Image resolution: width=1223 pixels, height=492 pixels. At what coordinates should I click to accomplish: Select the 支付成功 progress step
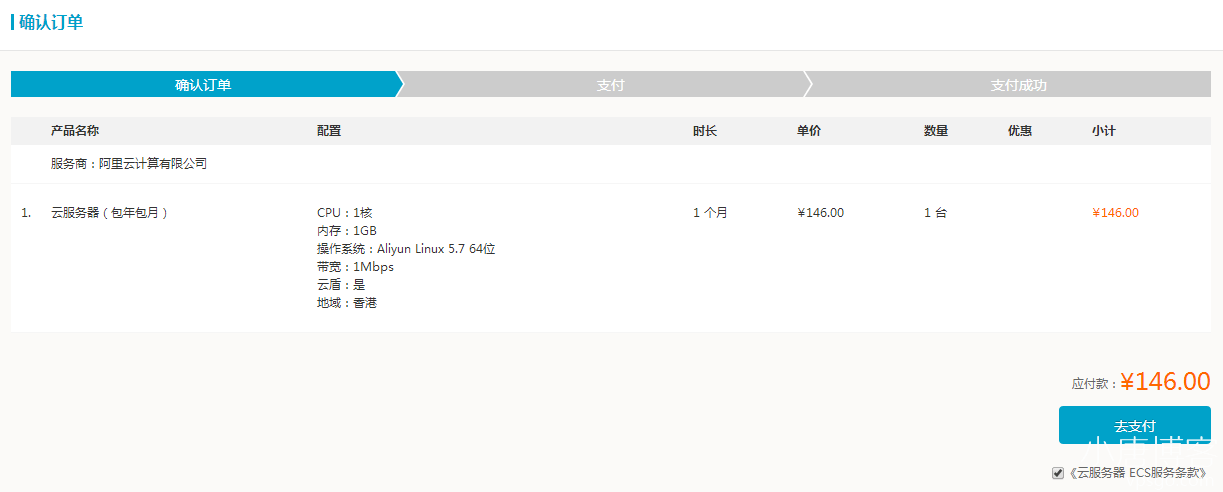tap(1018, 85)
